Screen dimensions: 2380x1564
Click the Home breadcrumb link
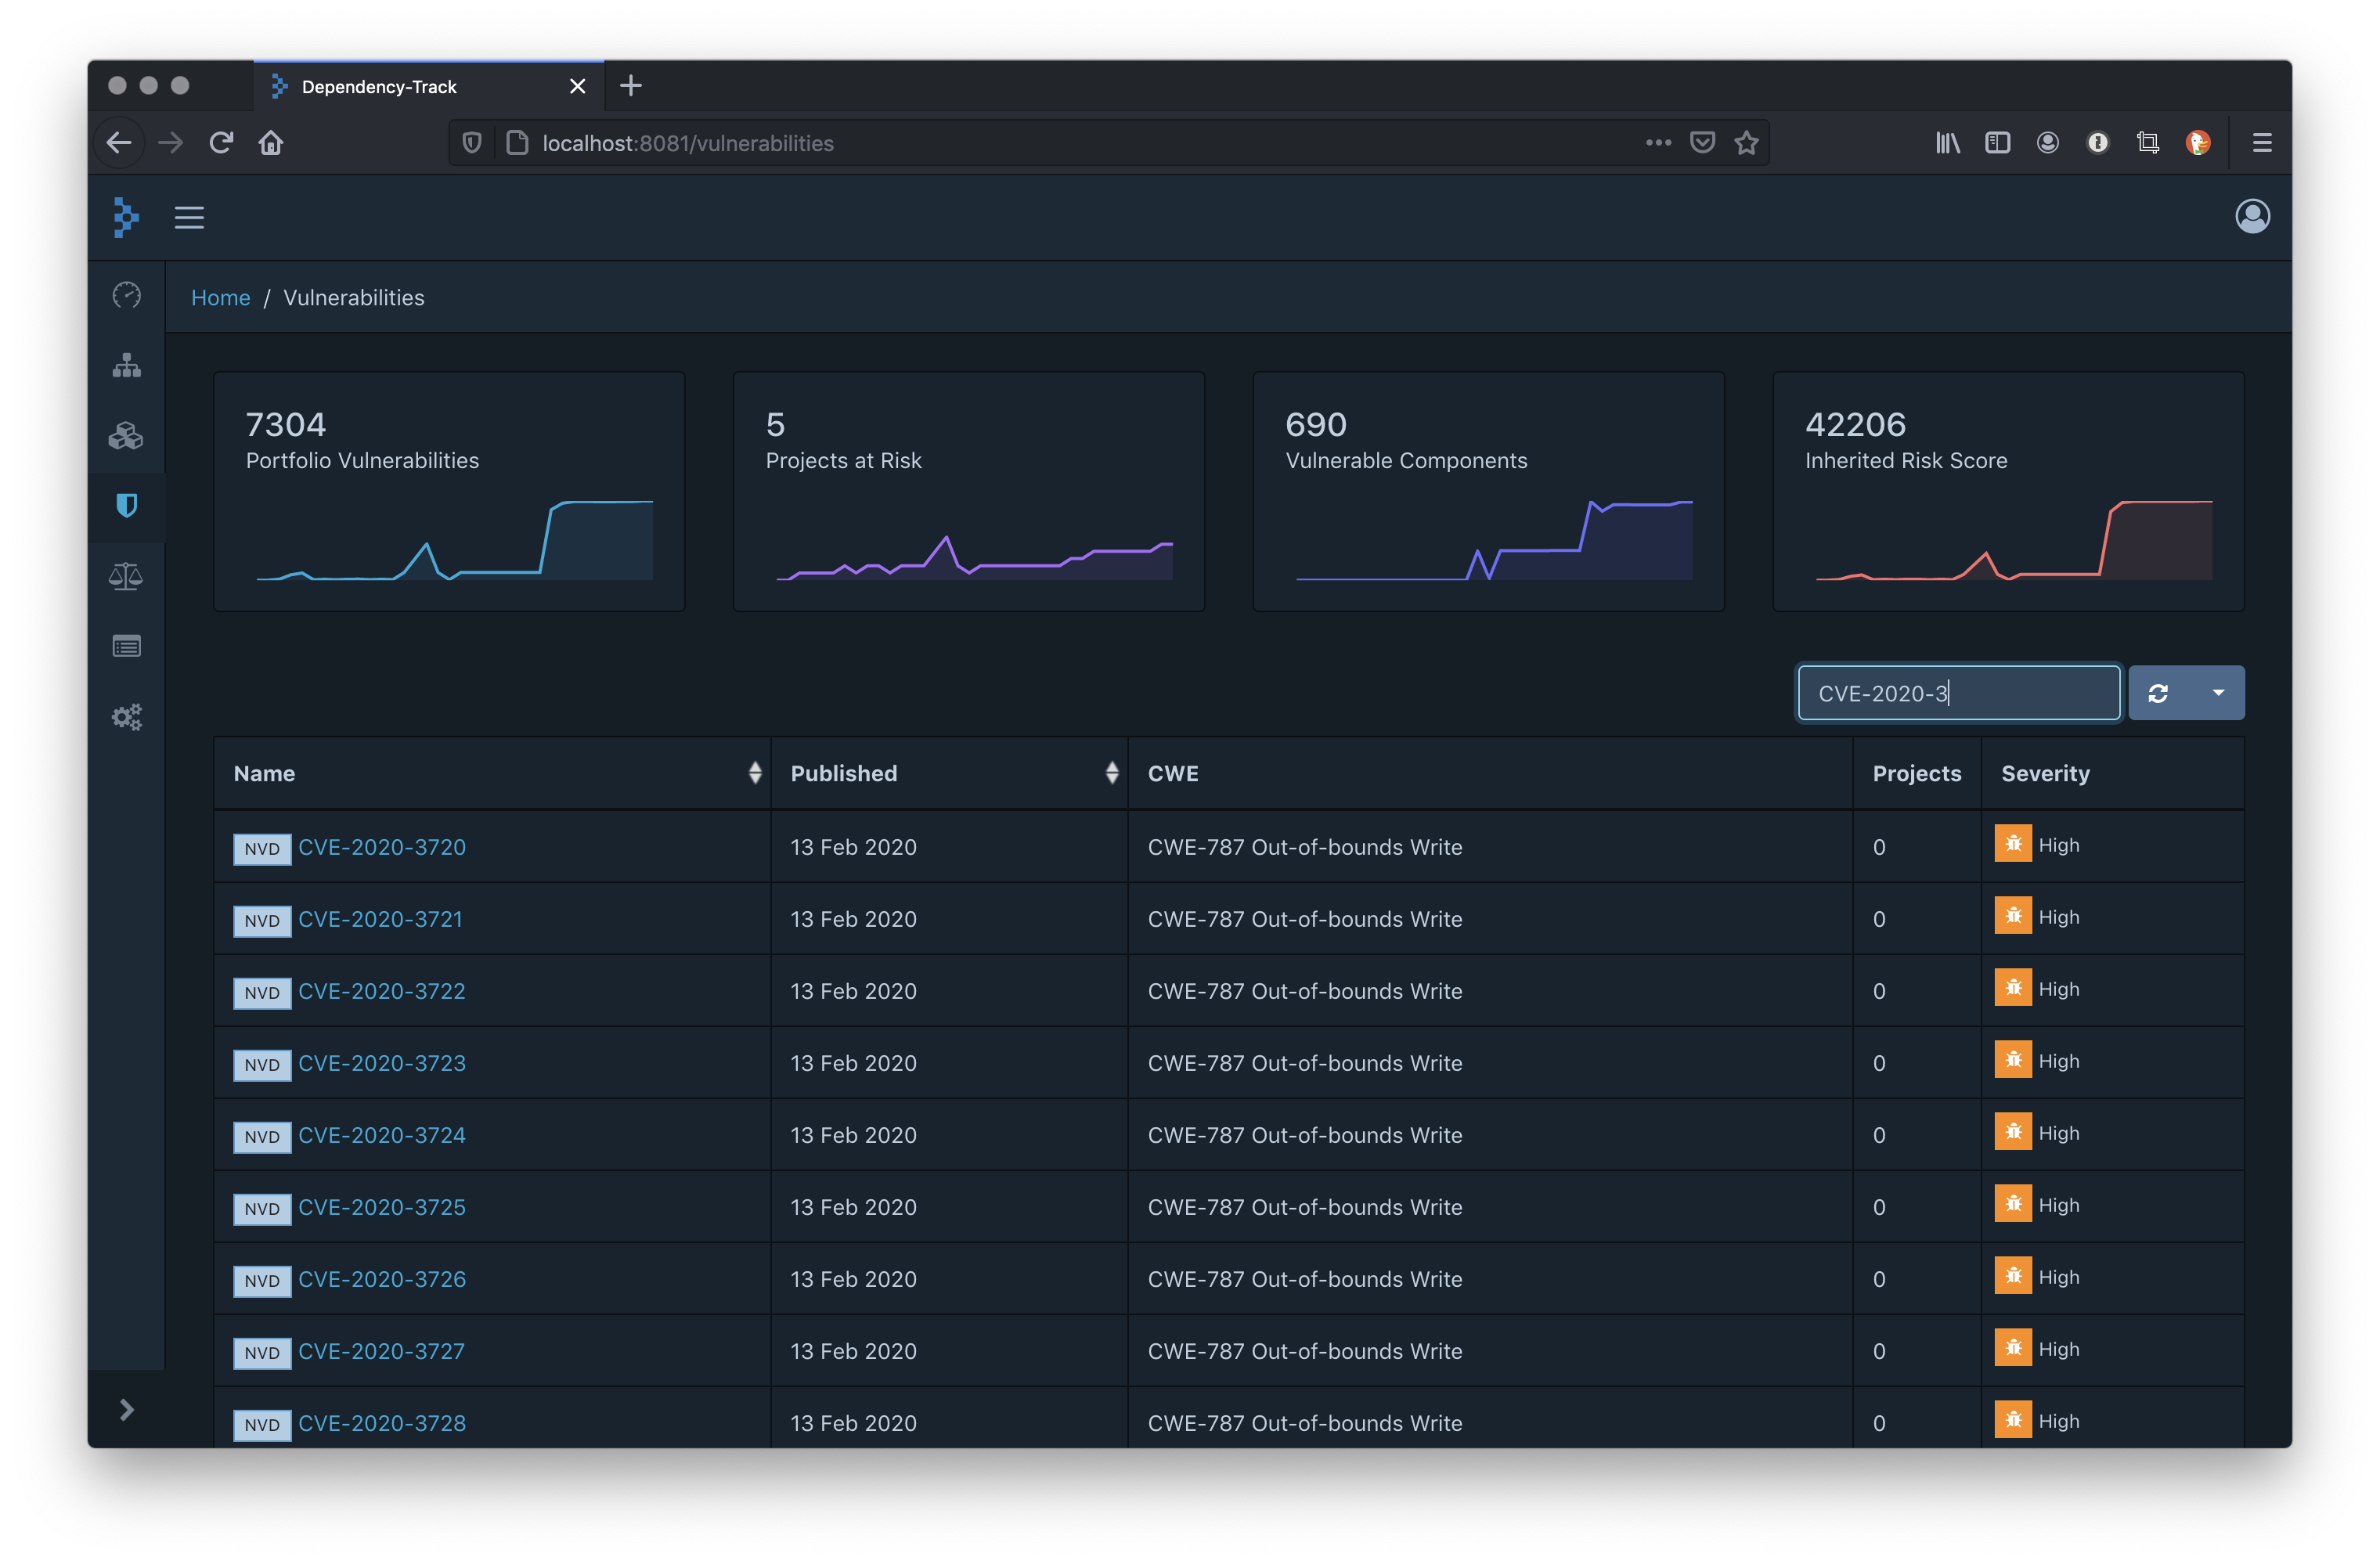pyautogui.click(x=220, y=298)
